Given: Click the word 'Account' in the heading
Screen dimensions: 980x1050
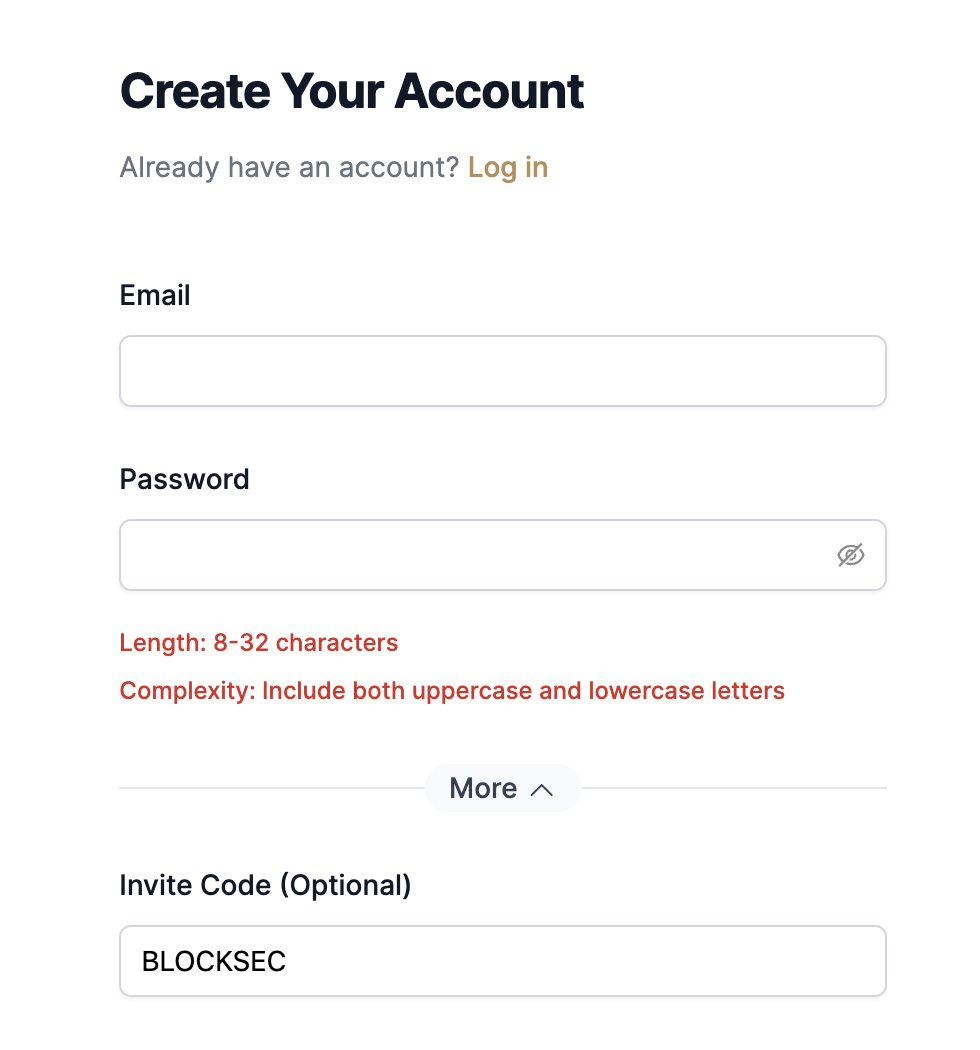Looking at the screenshot, I should point(490,90).
